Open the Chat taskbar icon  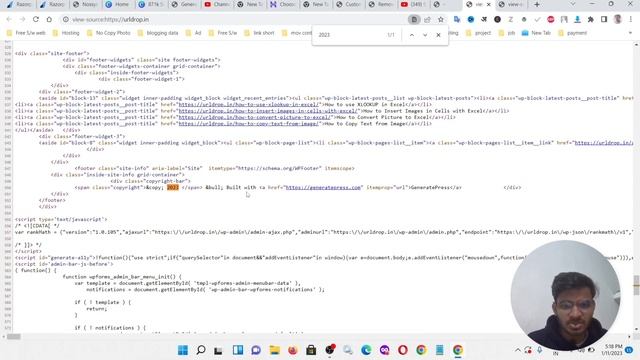256,350
